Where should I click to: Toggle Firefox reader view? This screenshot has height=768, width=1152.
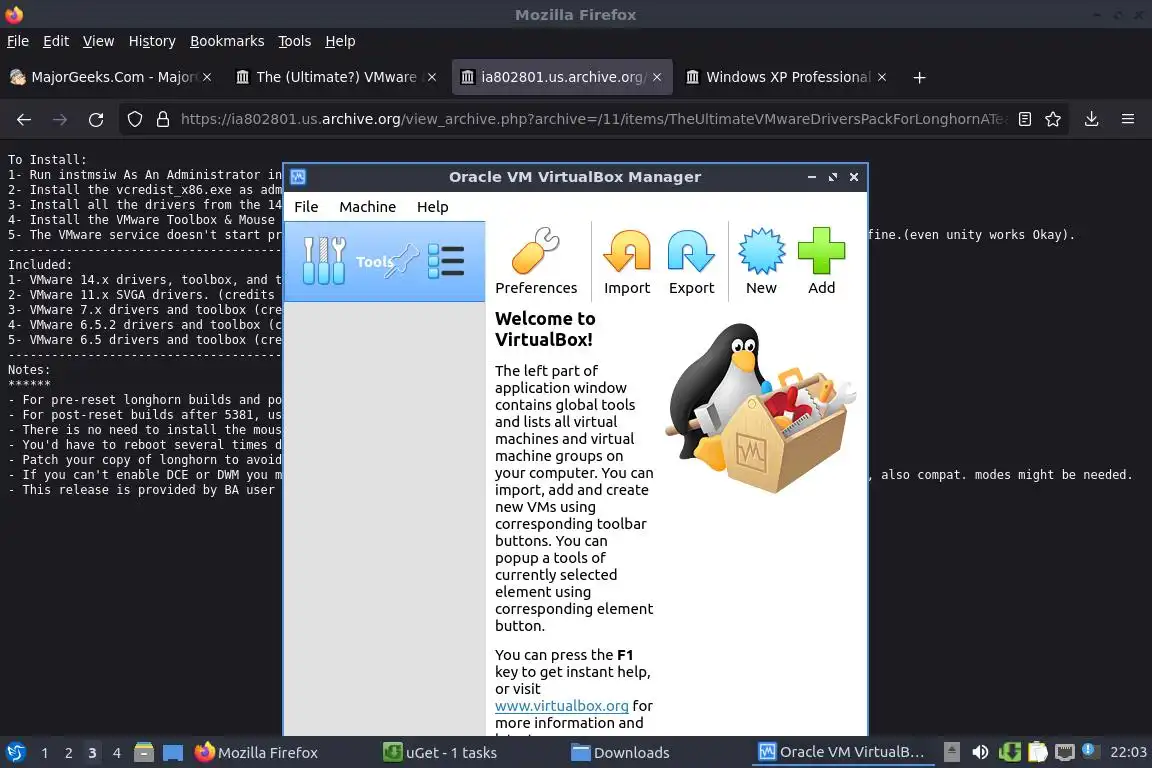[1025, 119]
